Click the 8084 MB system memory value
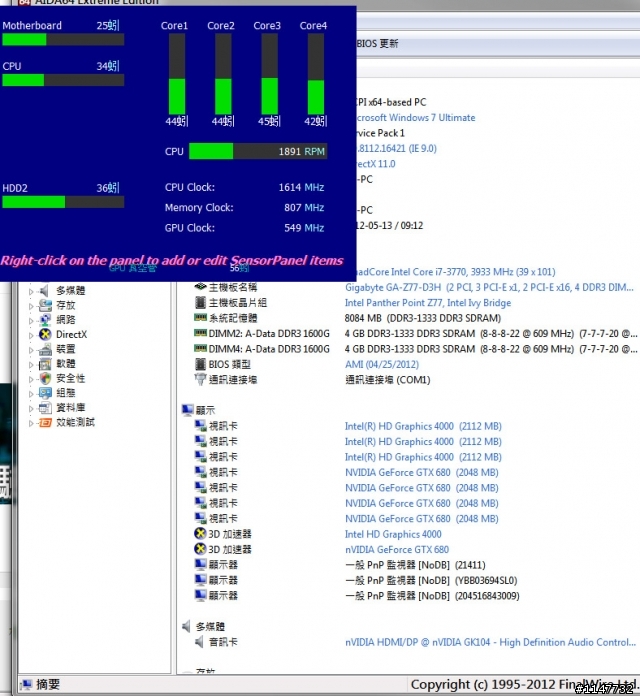640x697 pixels. tap(423, 318)
